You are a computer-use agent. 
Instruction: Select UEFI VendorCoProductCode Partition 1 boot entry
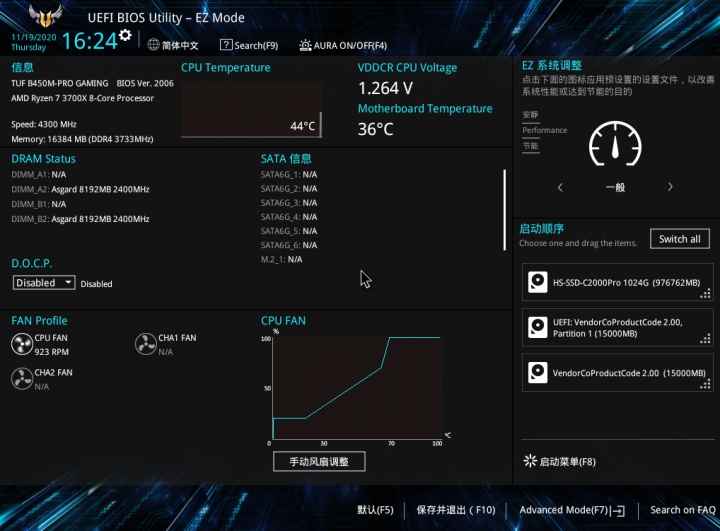click(x=618, y=328)
